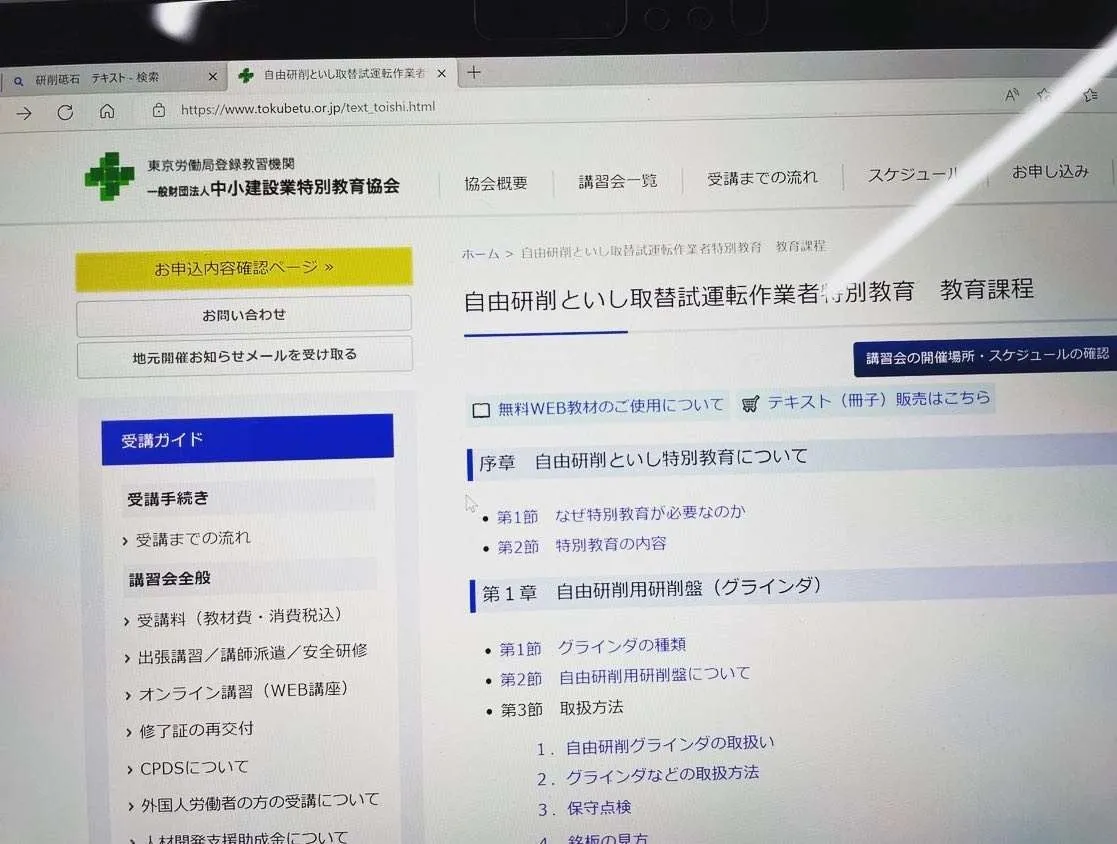The width and height of the screenshot is (1117, 844).
Task: Click the browser home icon
Action: pos(107,112)
